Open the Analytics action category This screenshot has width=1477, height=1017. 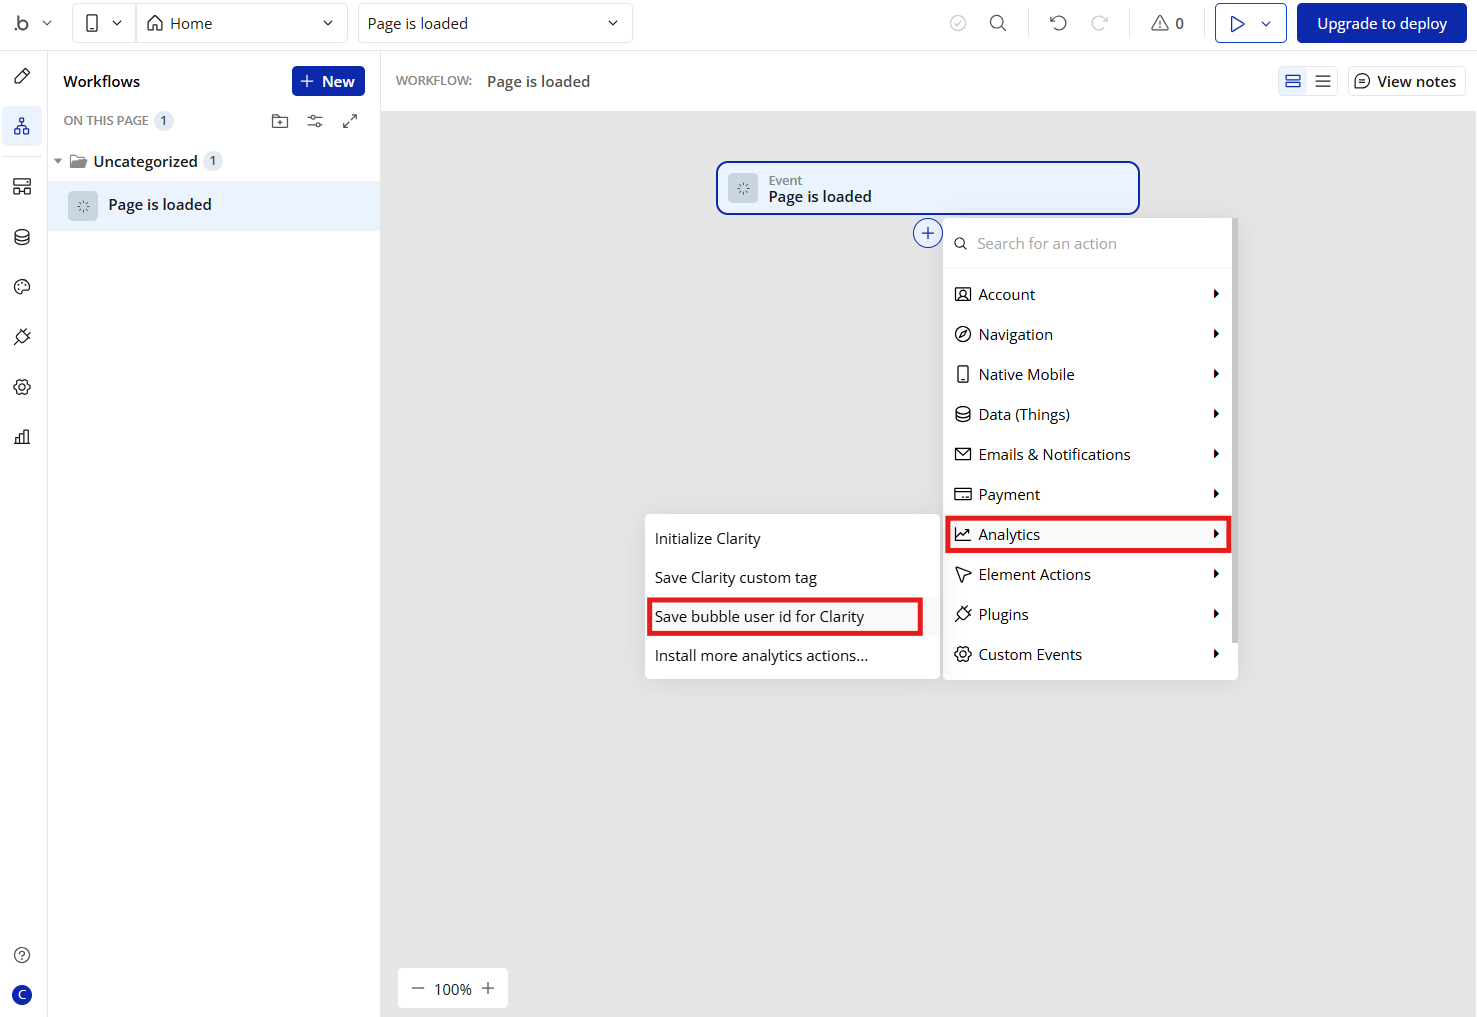coord(1088,534)
